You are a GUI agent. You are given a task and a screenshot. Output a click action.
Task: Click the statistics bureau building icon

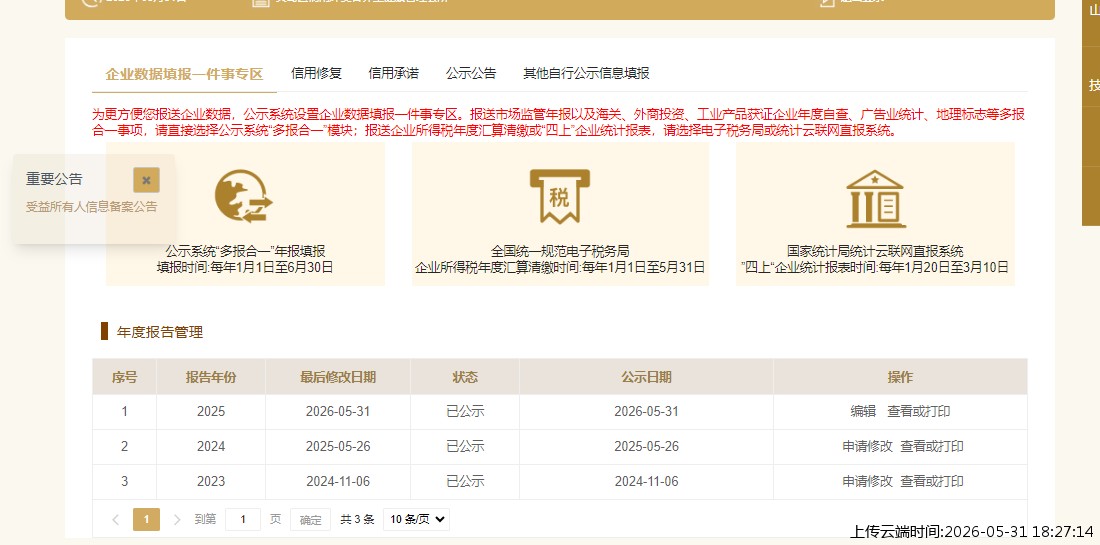click(876, 199)
